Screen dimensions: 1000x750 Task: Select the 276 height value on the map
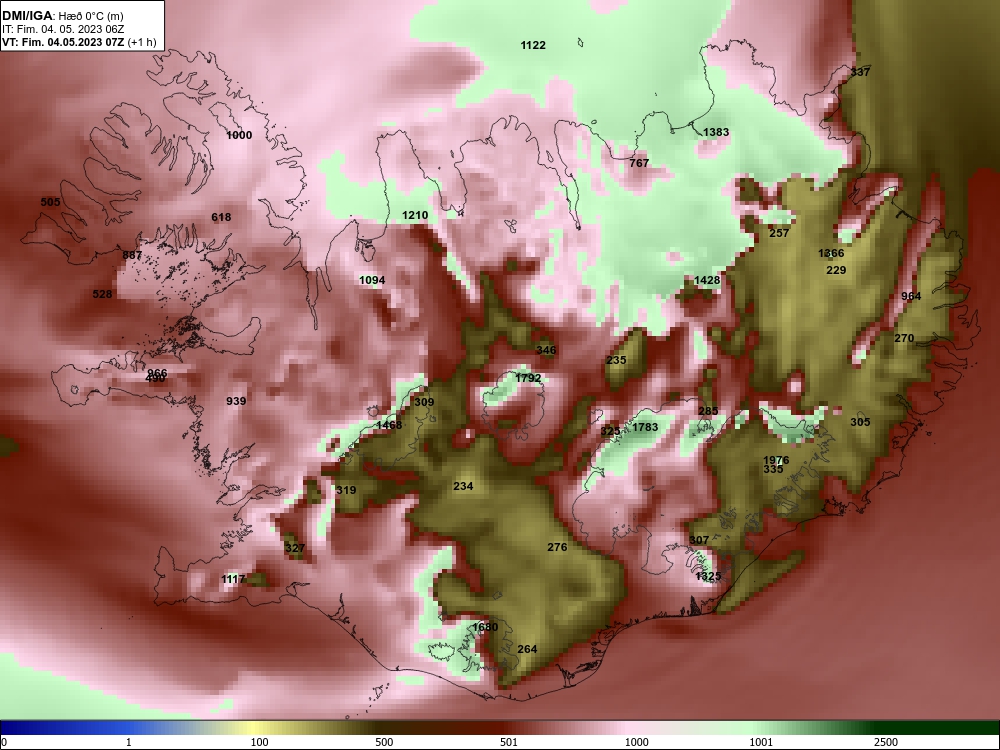coord(557,547)
